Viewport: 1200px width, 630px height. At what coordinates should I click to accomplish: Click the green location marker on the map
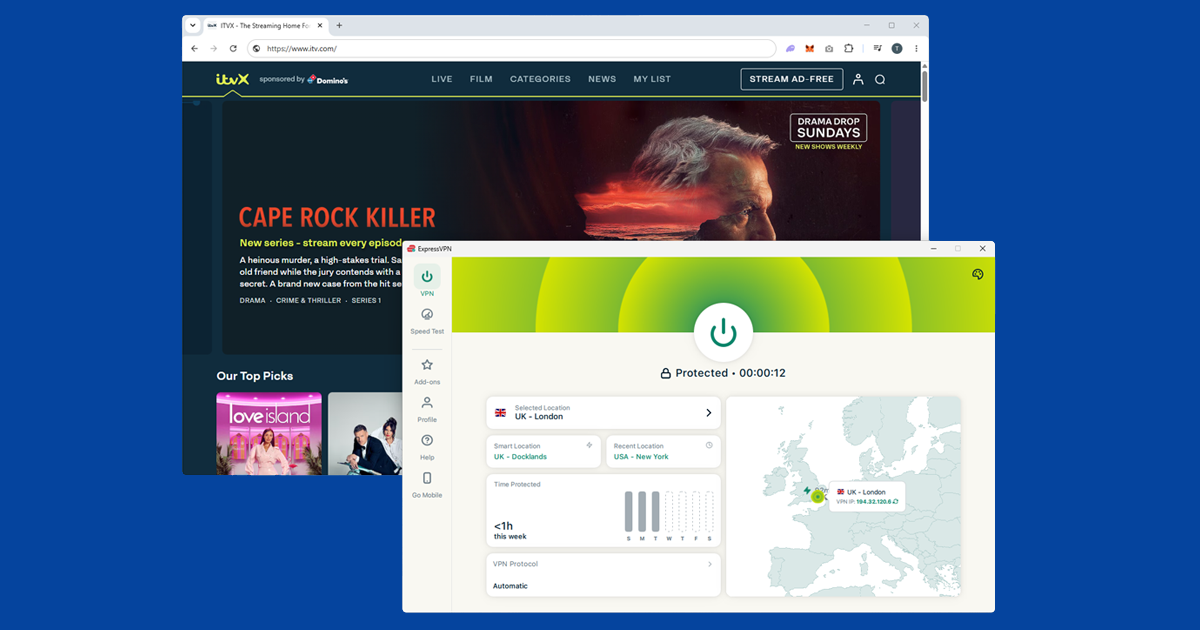[x=817, y=496]
